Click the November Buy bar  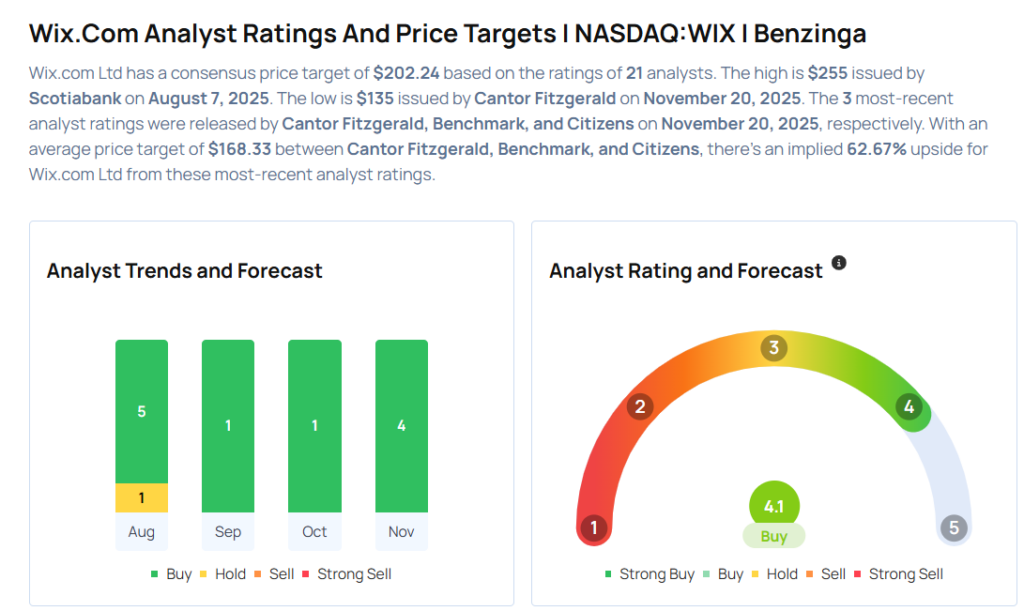401,426
